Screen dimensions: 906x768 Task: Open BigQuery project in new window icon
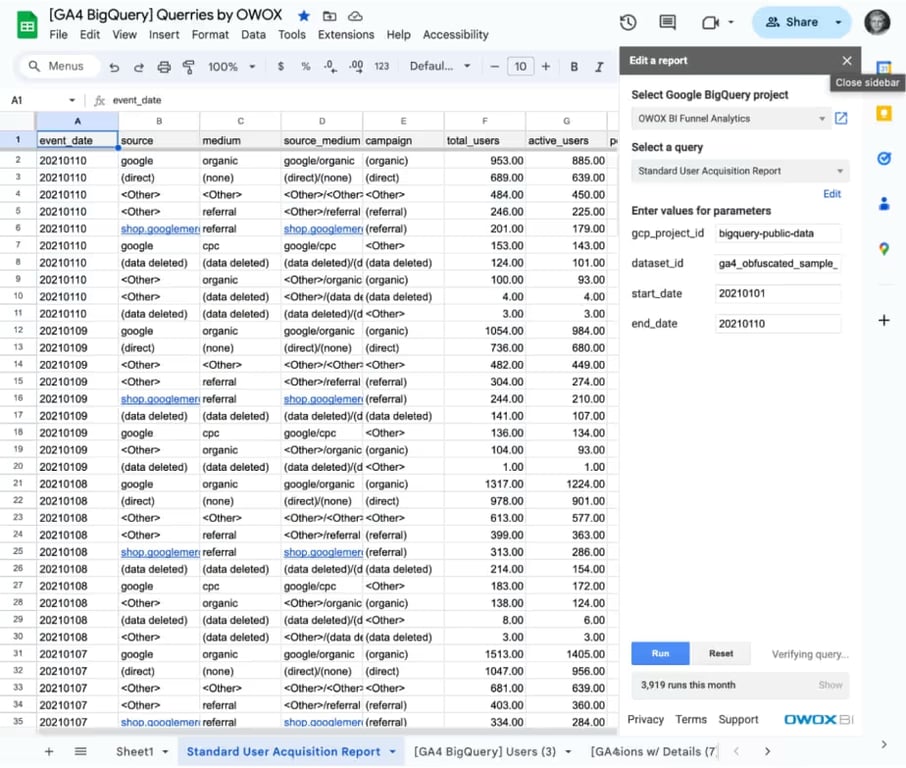pyautogui.click(x=841, y=118)
